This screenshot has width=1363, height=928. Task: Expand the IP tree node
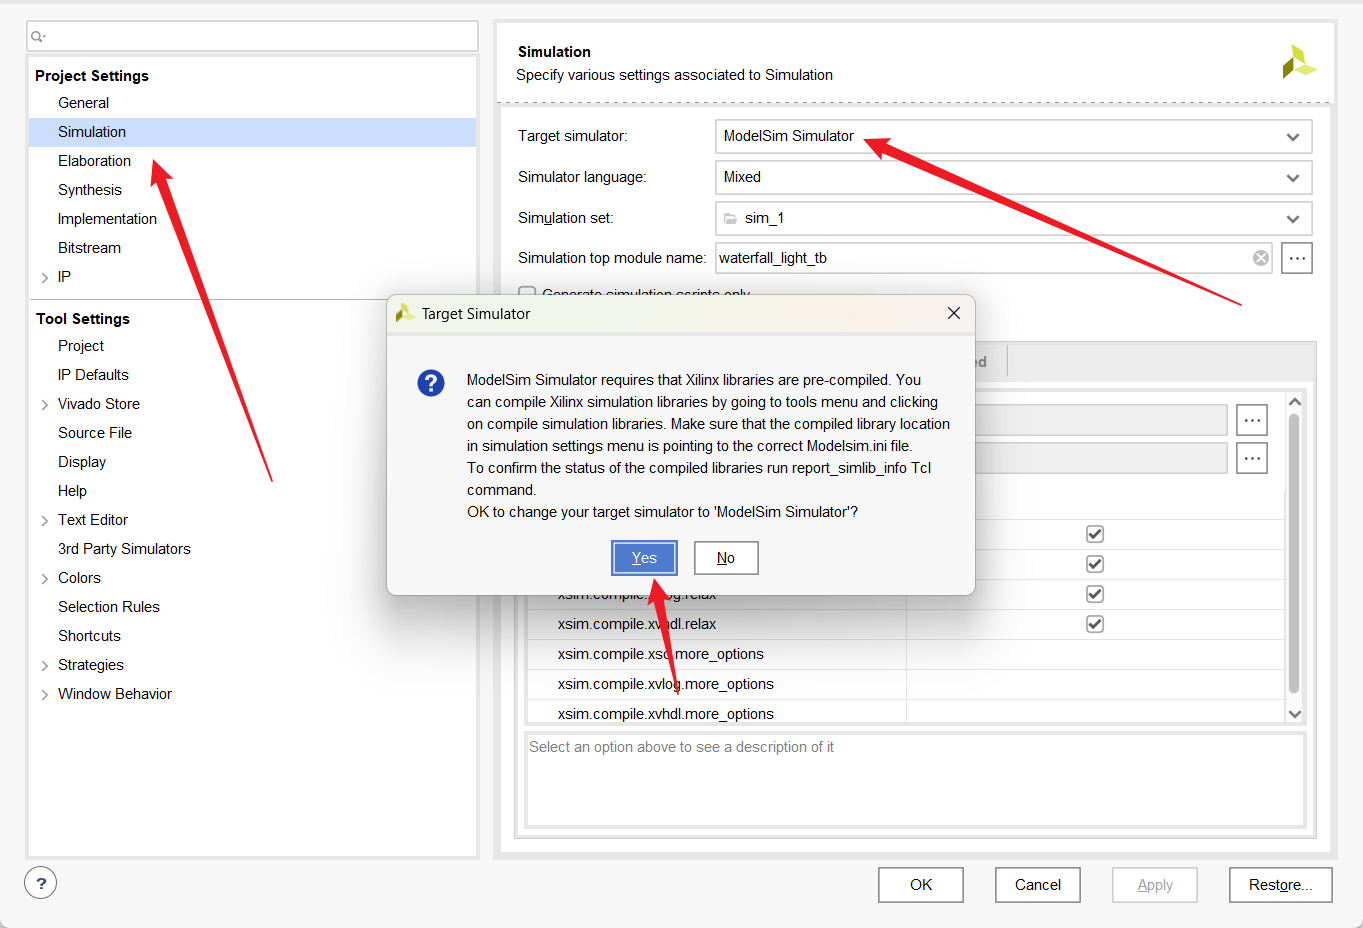[44, 277]
